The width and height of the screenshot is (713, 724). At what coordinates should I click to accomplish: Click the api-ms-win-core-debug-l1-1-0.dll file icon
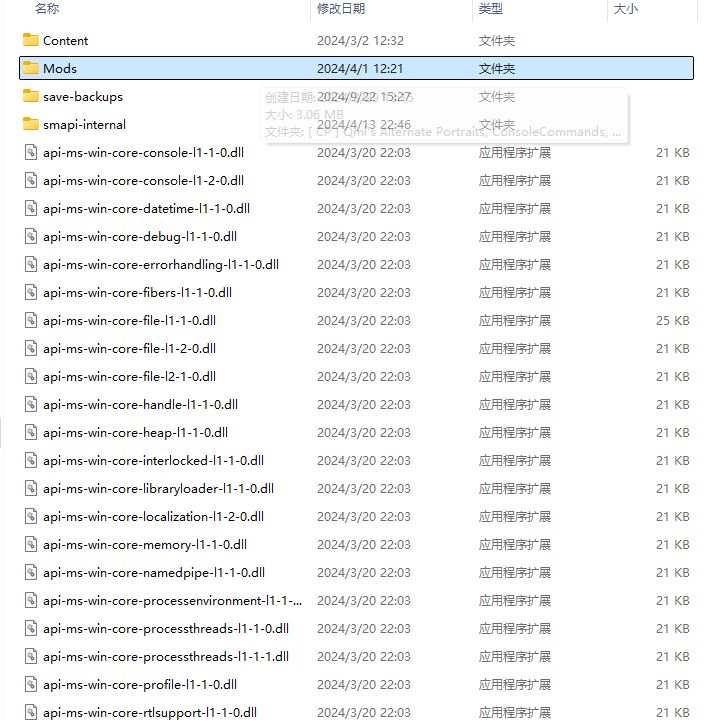click(31, 236)
